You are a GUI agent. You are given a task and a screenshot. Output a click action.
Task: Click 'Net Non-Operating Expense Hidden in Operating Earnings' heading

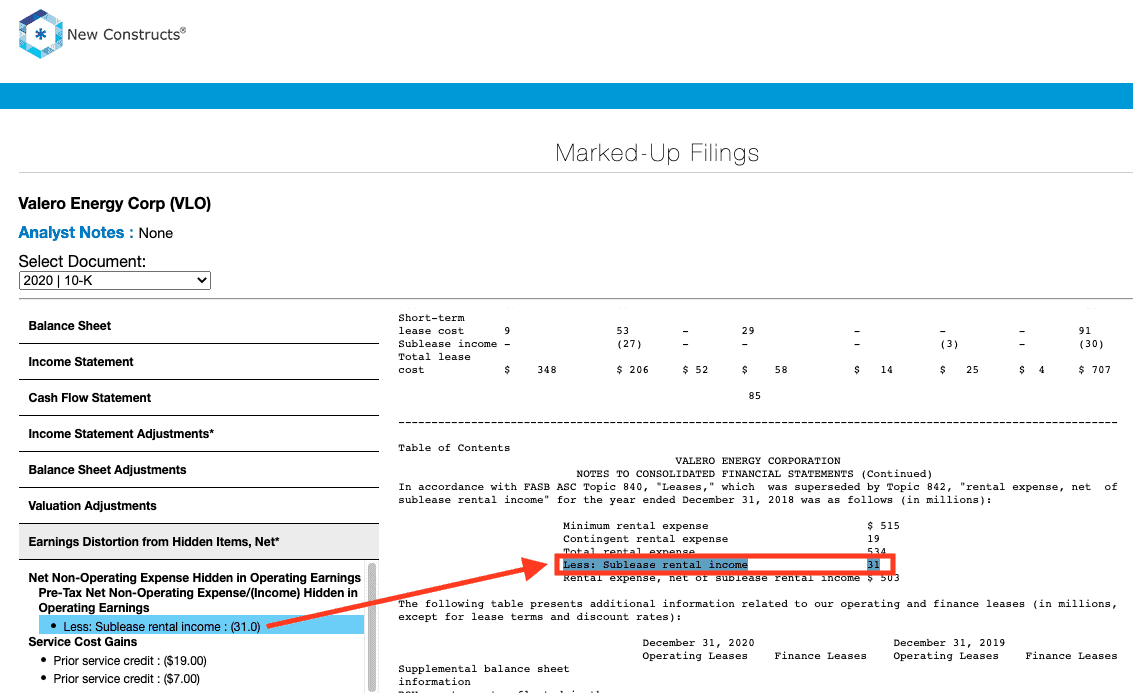[x=194, y=577]
